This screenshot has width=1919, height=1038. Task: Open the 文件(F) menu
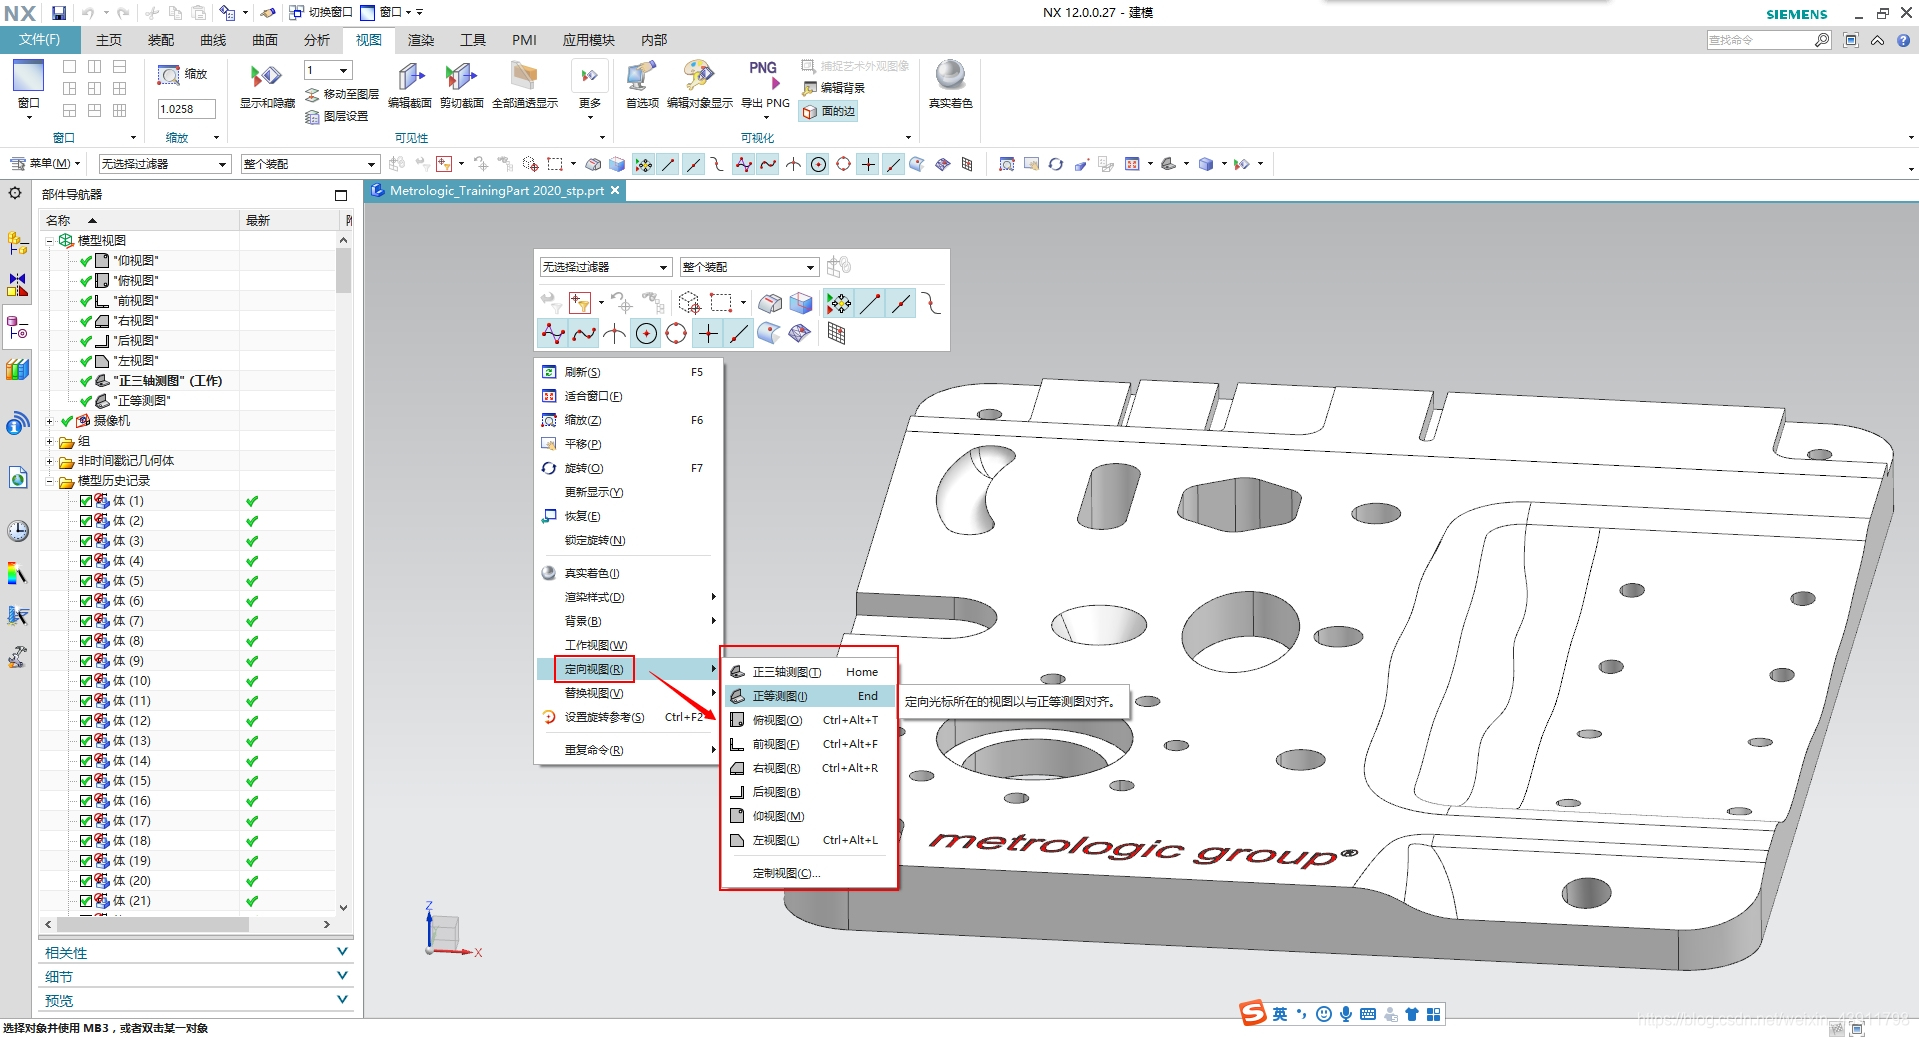pyautogui.click(x=40, y=40)
